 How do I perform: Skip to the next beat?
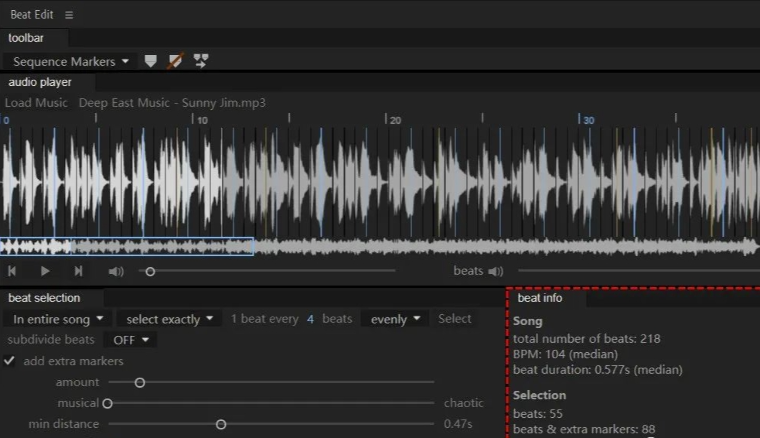pyautogui.click(x=78, y=271)
